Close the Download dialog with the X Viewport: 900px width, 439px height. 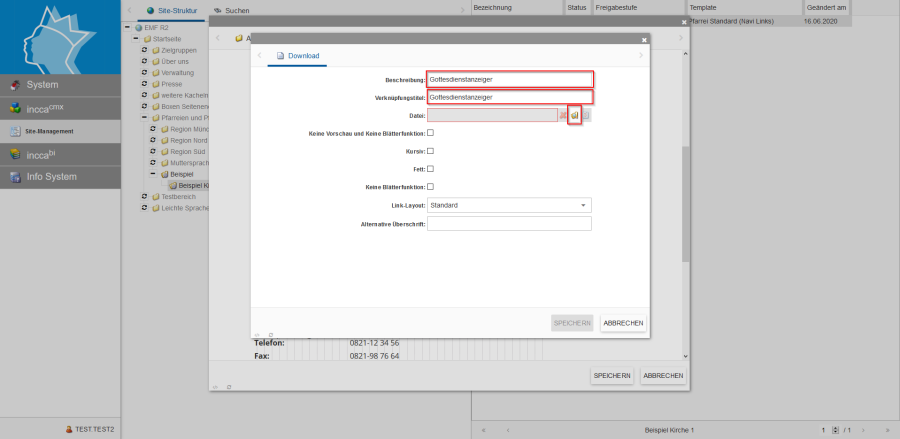click(x=644, y=40)
